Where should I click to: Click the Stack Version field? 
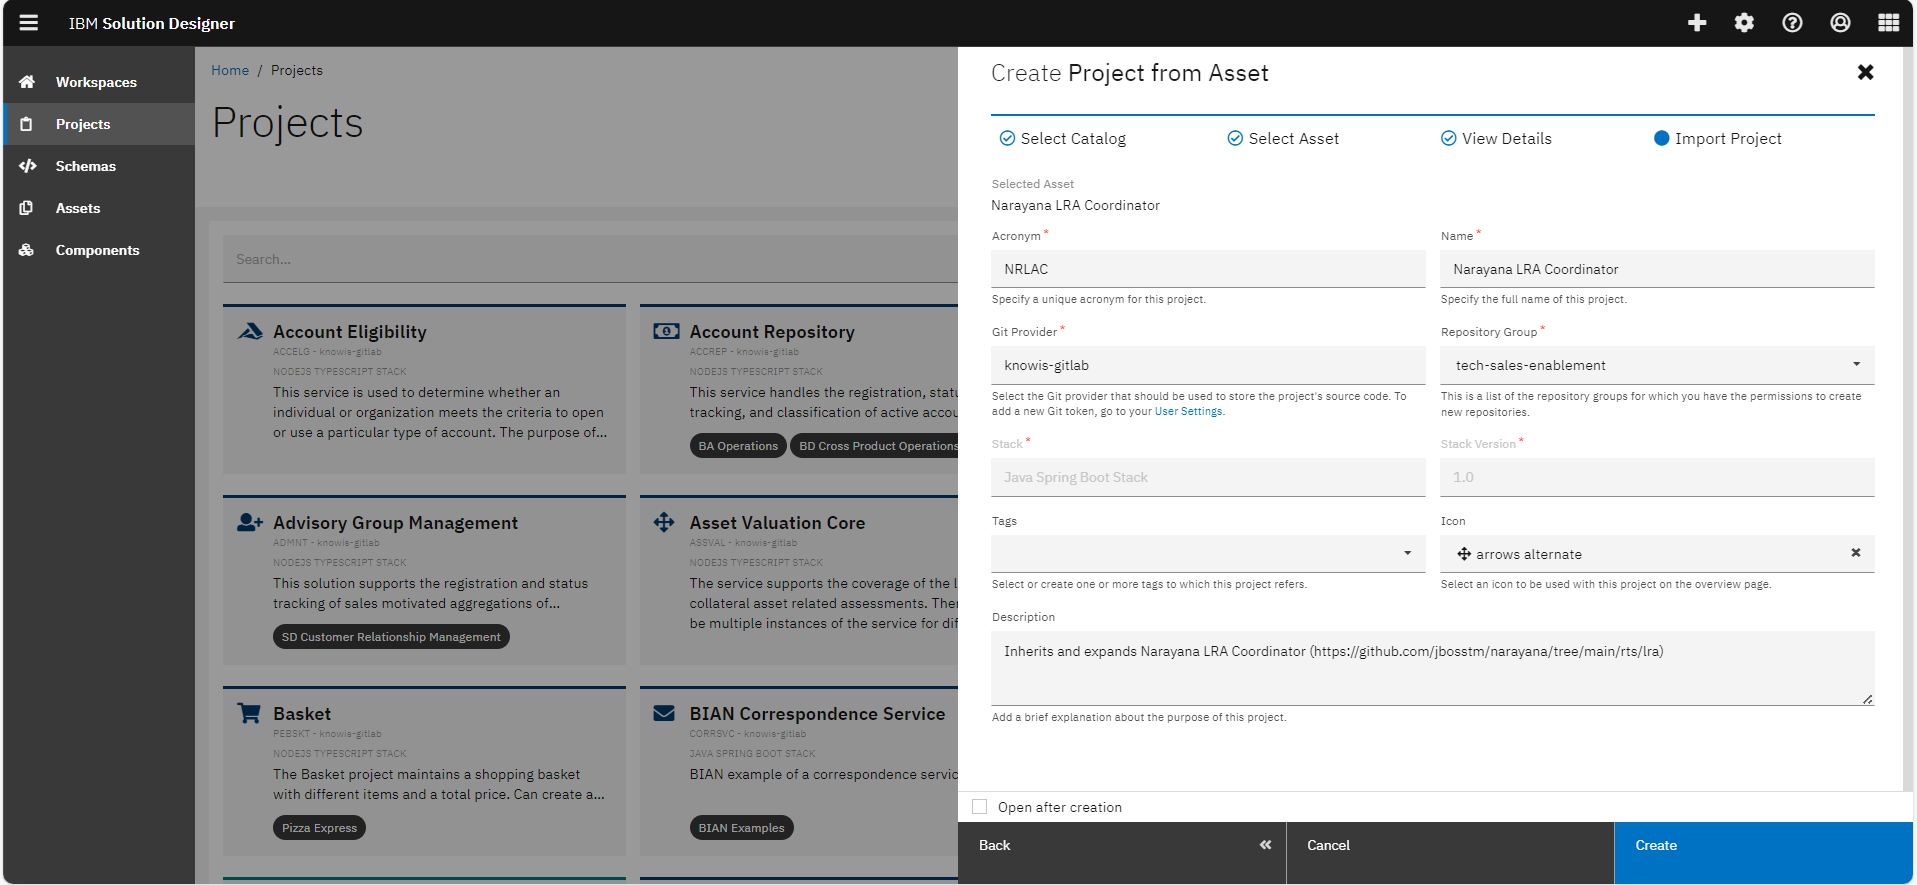coord(1657,477)
